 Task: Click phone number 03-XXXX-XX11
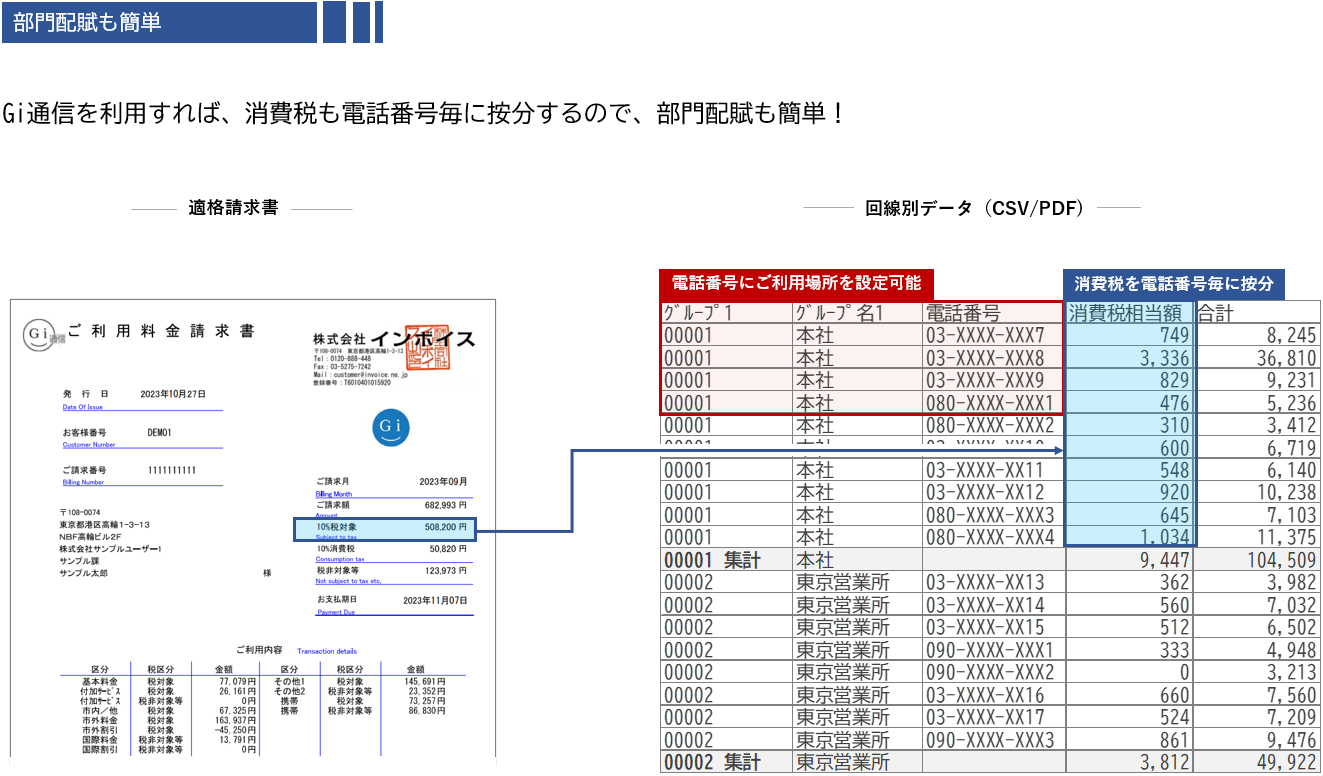tap(984, 470)
